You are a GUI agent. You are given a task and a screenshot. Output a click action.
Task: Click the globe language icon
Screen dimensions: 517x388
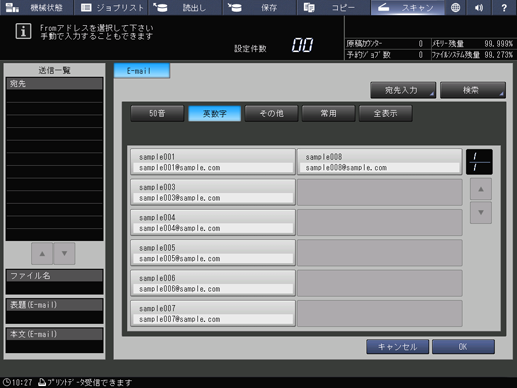455,7
